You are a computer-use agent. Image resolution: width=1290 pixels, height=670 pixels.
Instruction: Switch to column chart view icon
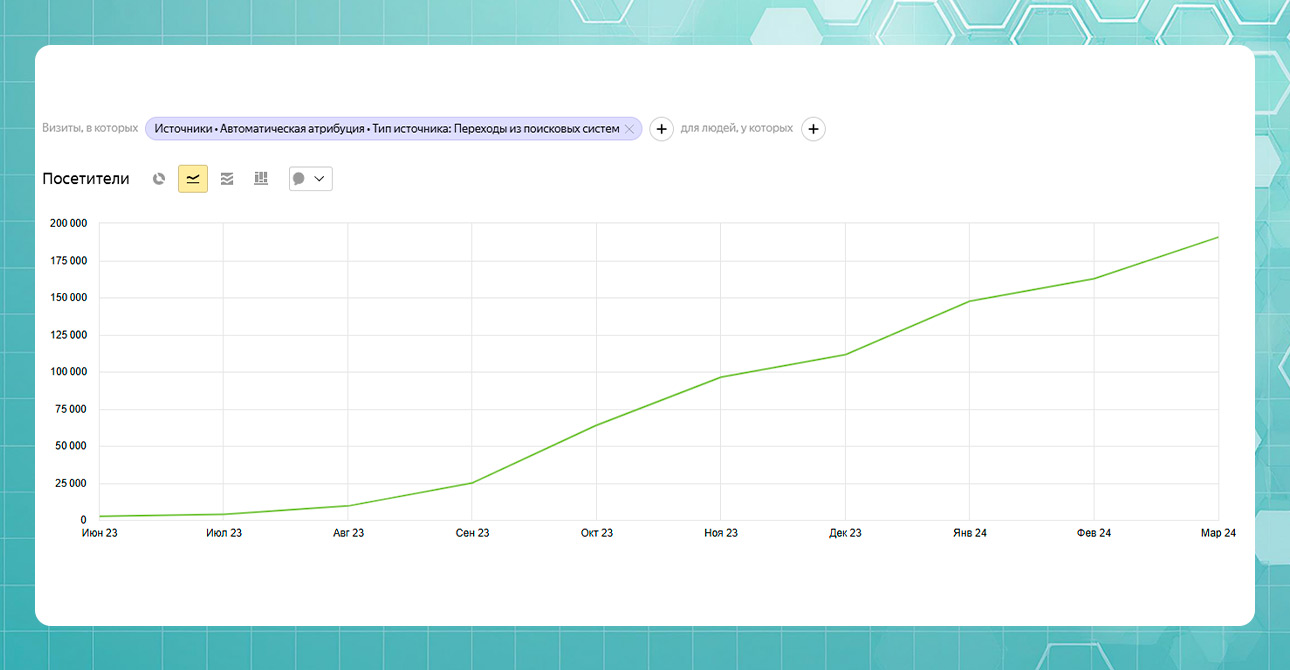tap(261, 179)
